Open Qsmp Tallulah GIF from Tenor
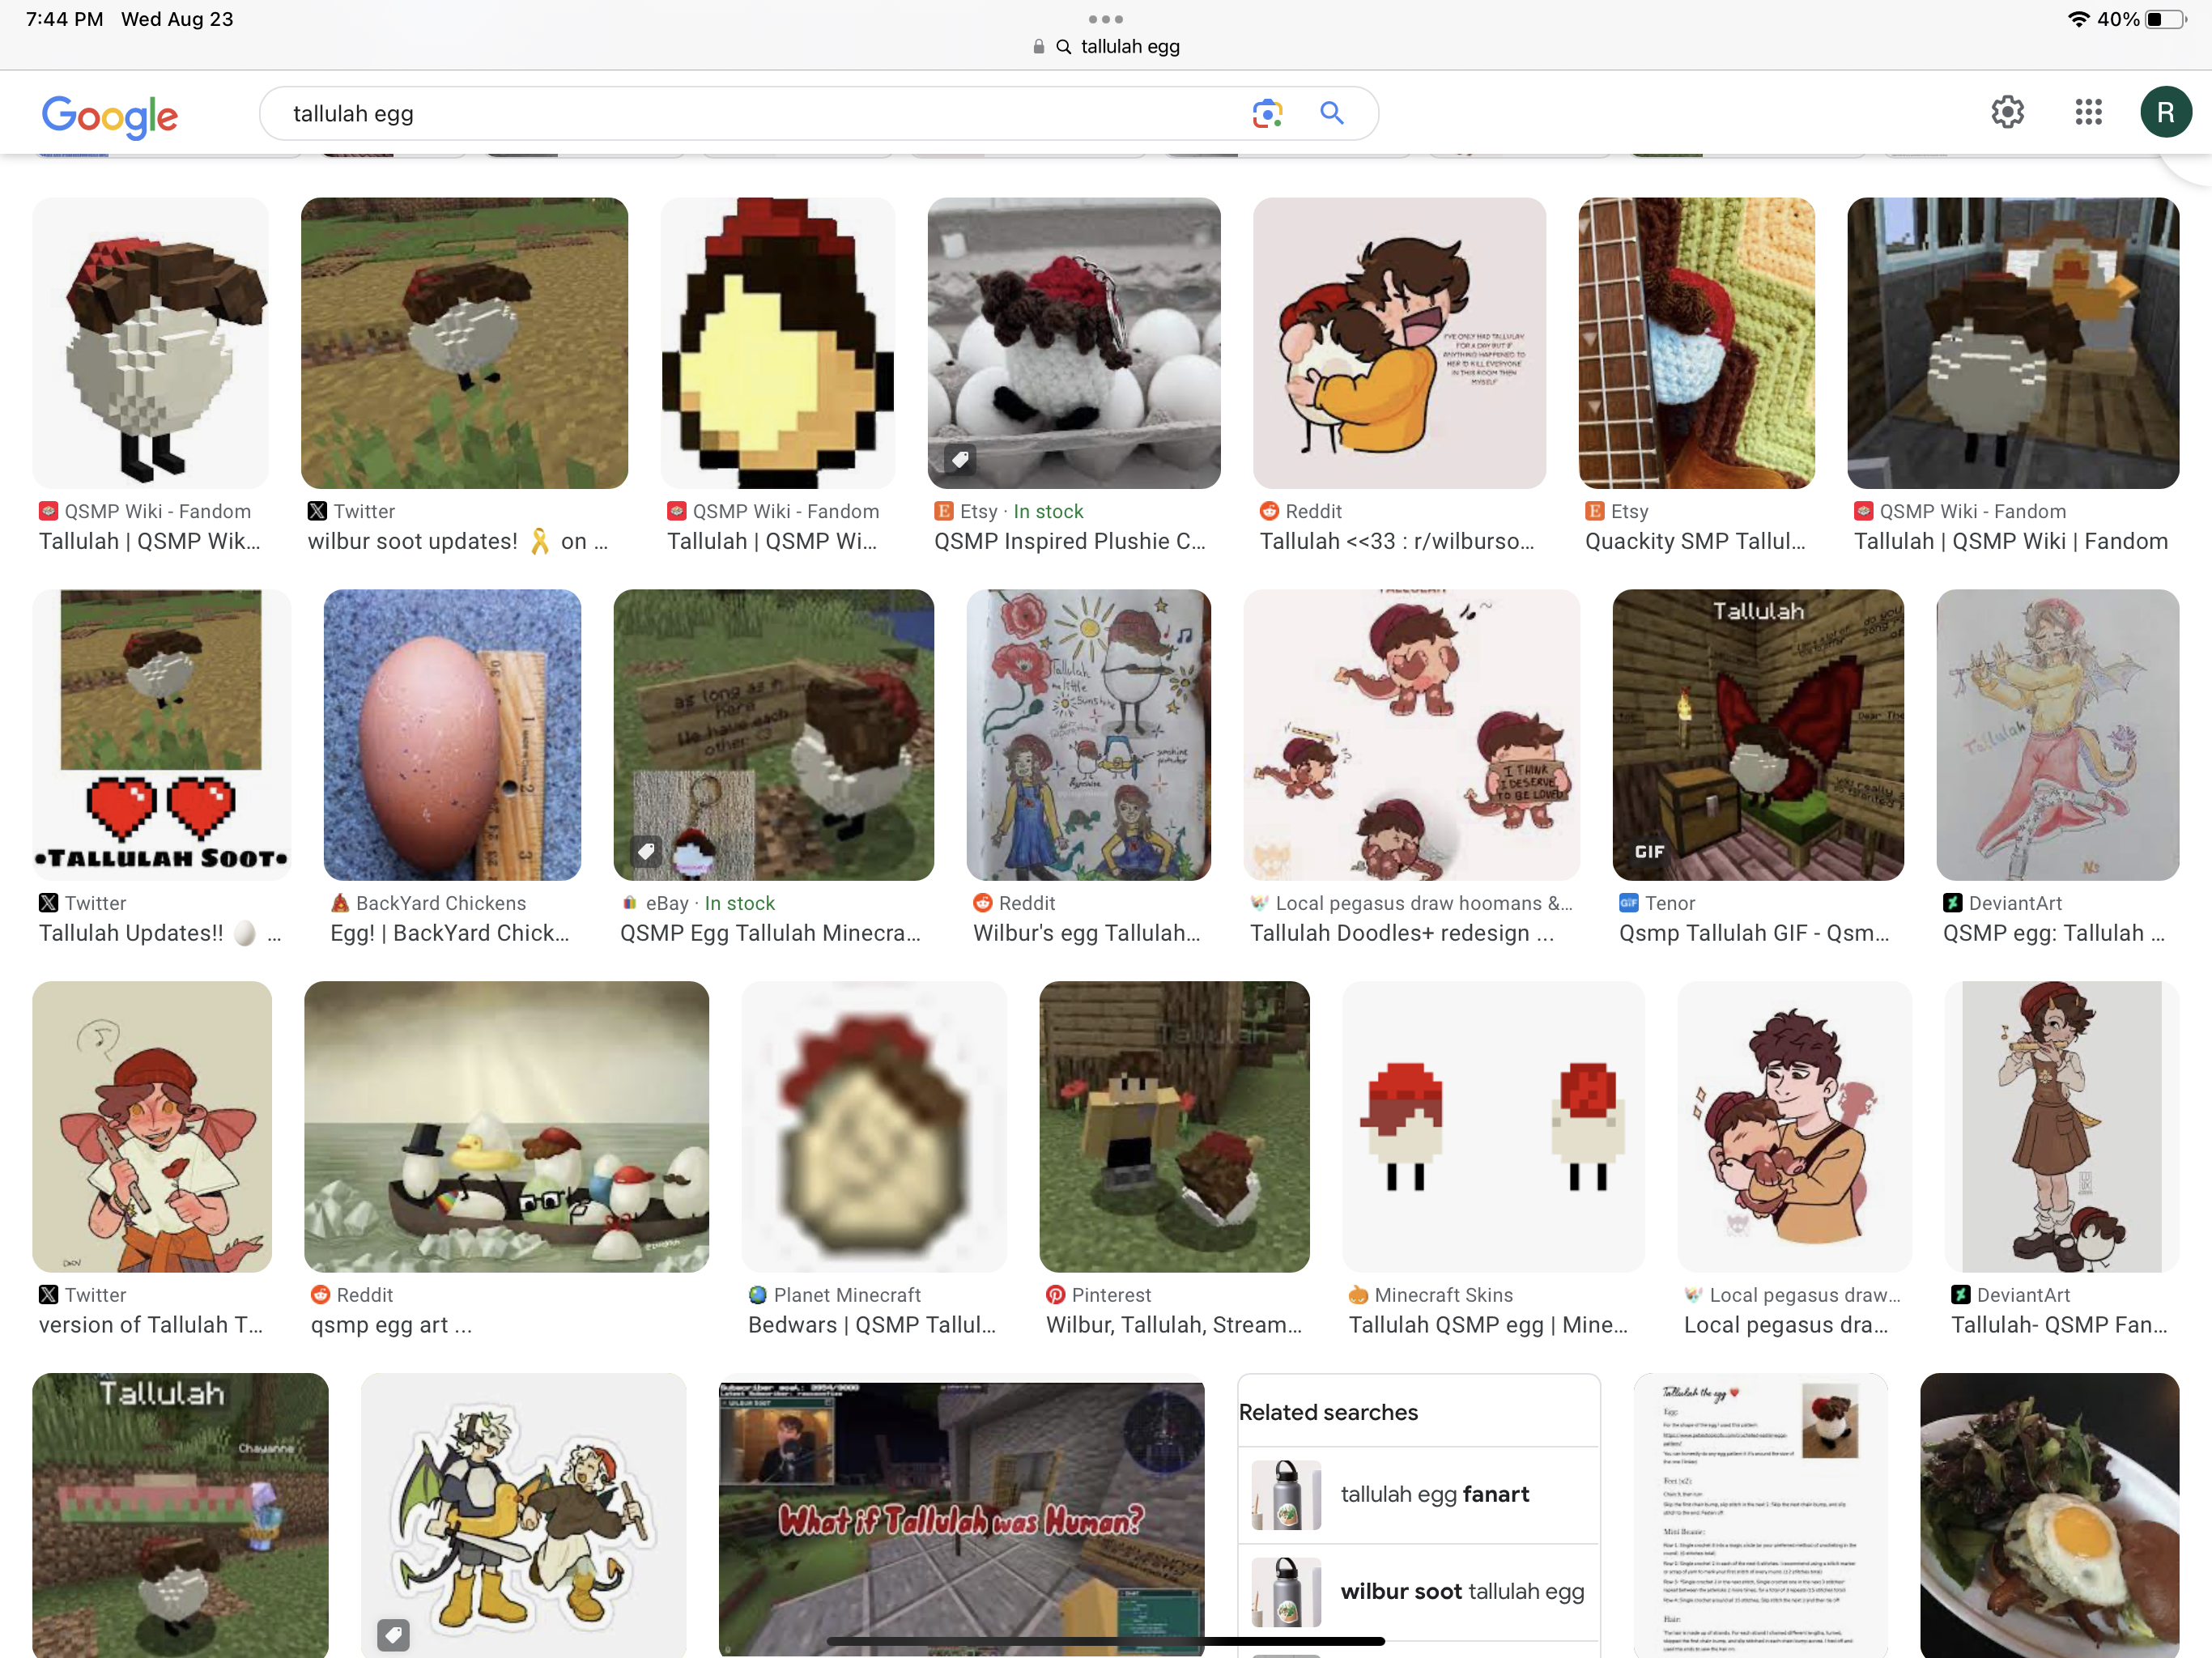This screenshot has height=1658, width=2212. pos(1758,735)
